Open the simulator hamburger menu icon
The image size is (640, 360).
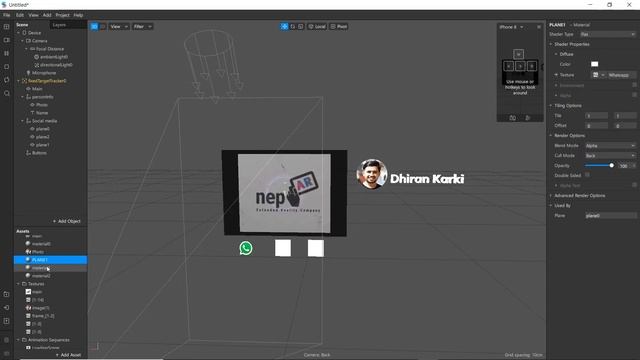539,27
